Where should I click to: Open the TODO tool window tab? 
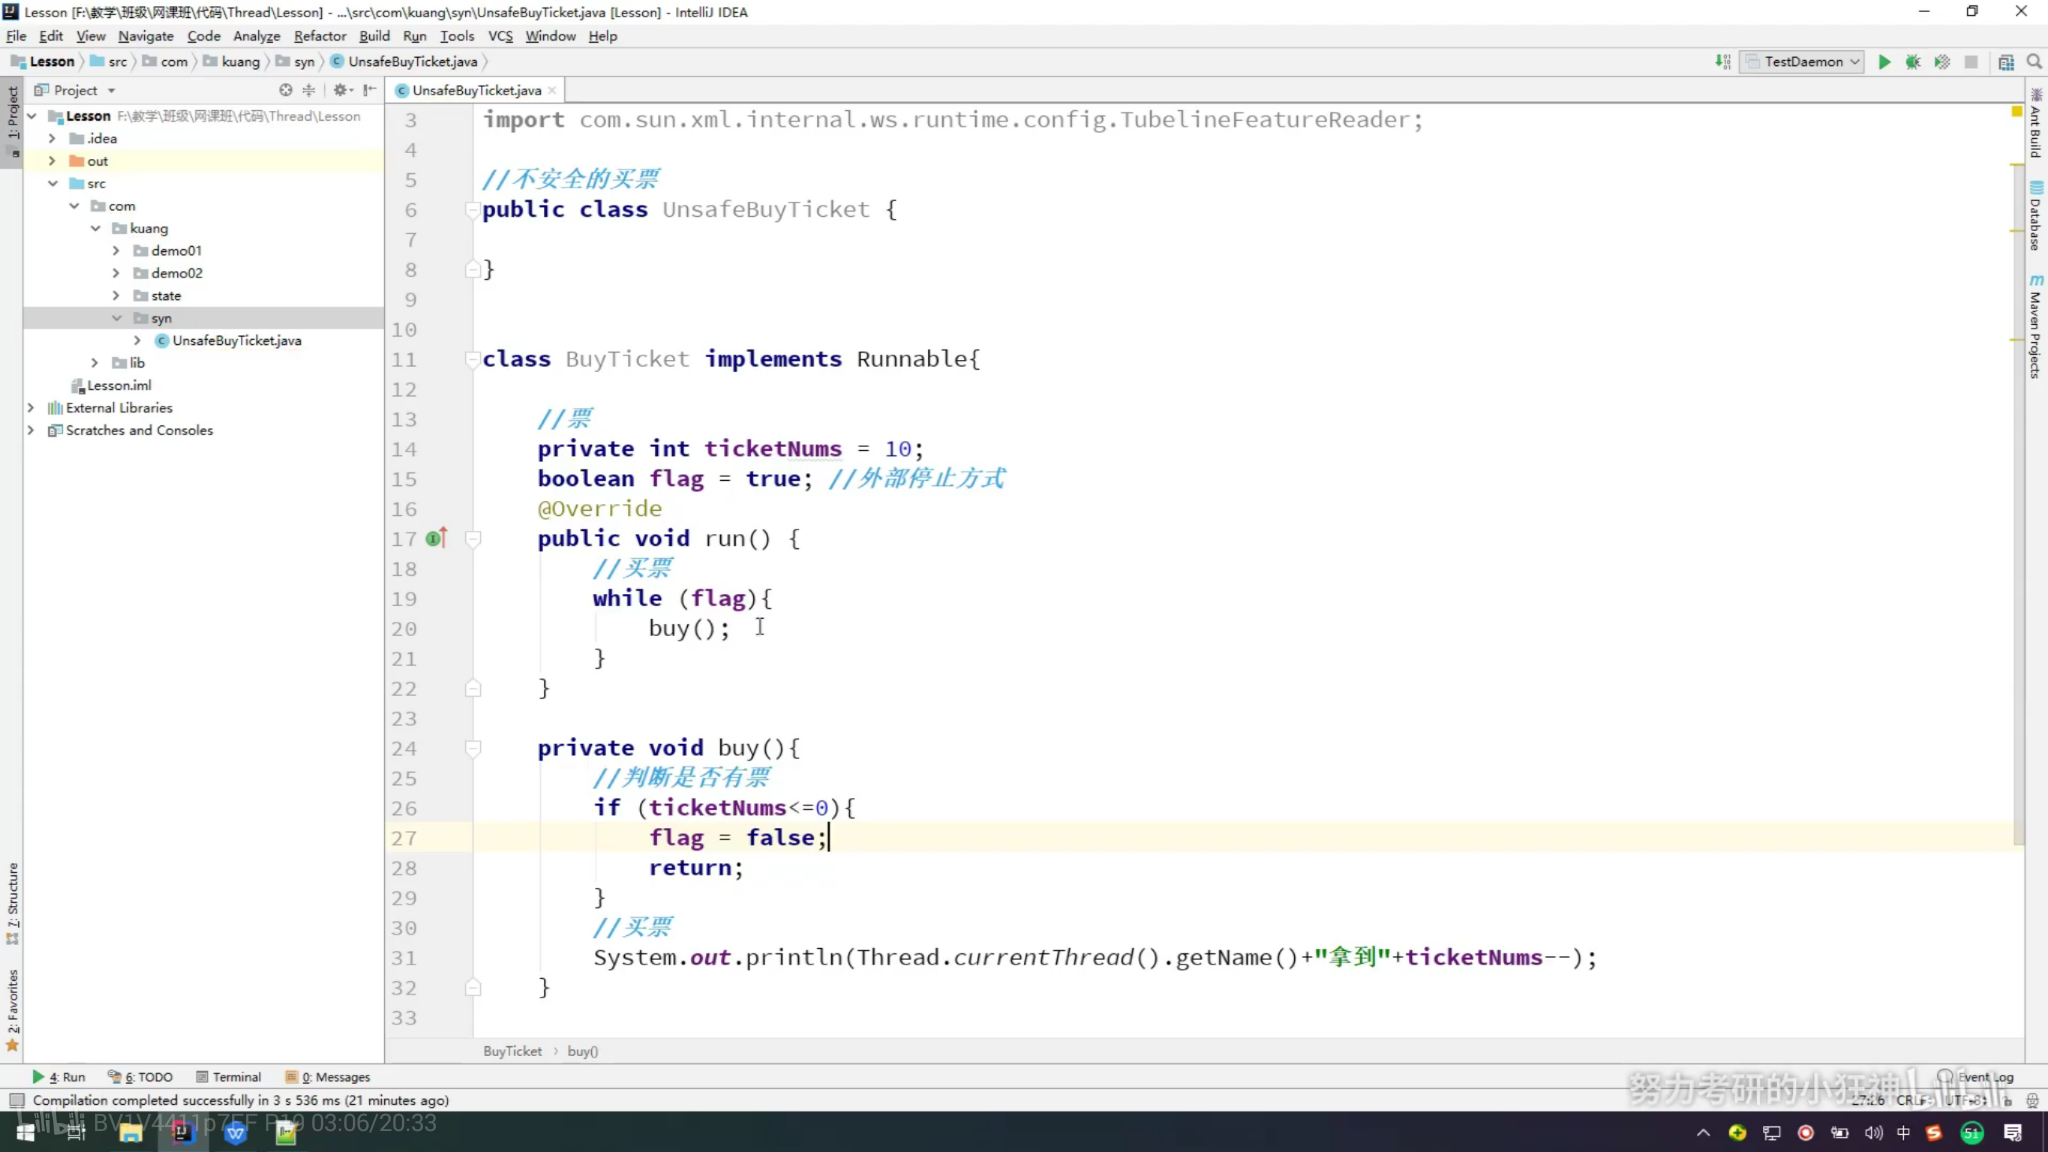(141, 1077)
